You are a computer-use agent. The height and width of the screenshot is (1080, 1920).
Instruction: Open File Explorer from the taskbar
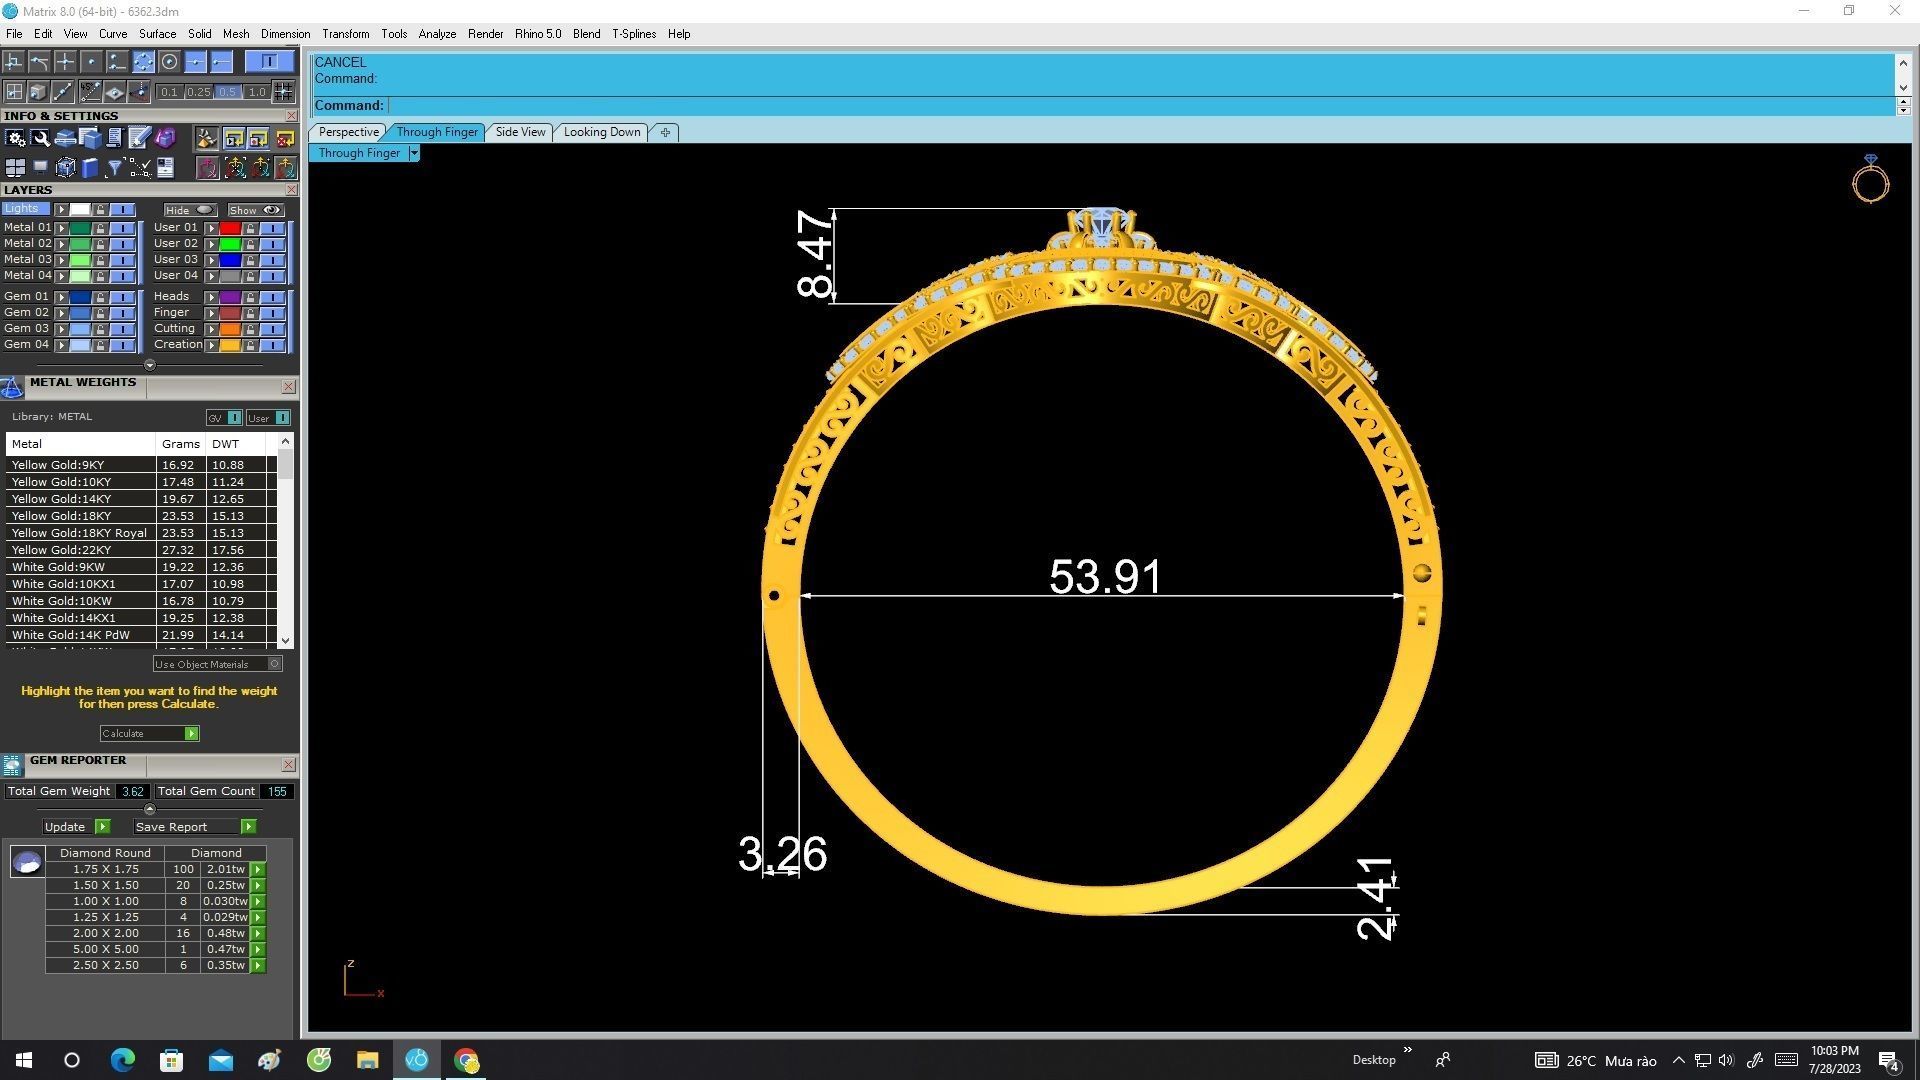367,1060
